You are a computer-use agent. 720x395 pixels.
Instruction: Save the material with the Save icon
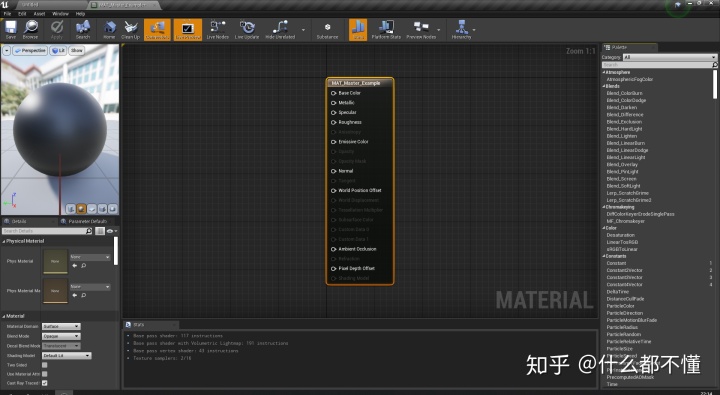click(x=11, y=30)
